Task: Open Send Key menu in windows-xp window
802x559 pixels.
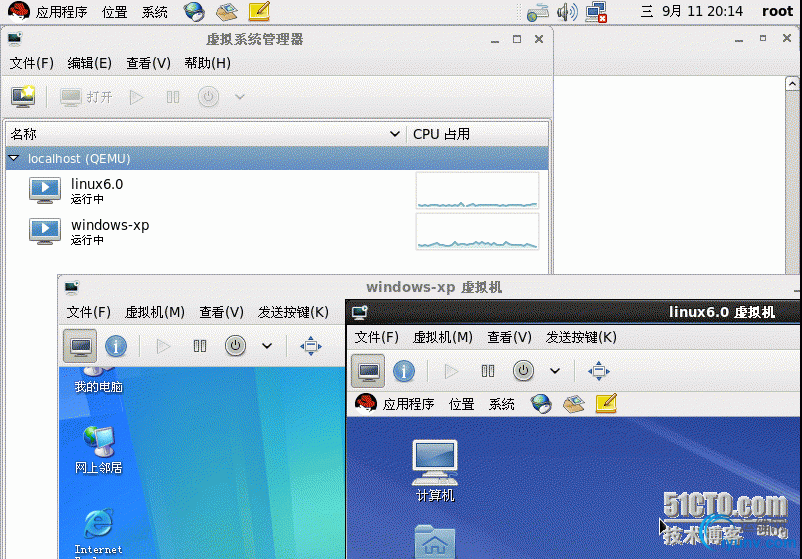Action: [x=293, y=312]
